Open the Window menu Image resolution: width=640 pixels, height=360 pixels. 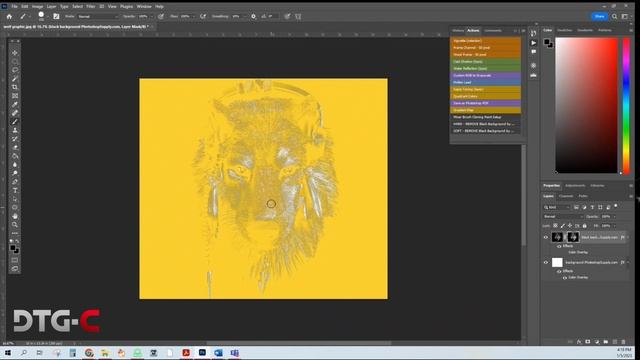(x=144, y=7)
